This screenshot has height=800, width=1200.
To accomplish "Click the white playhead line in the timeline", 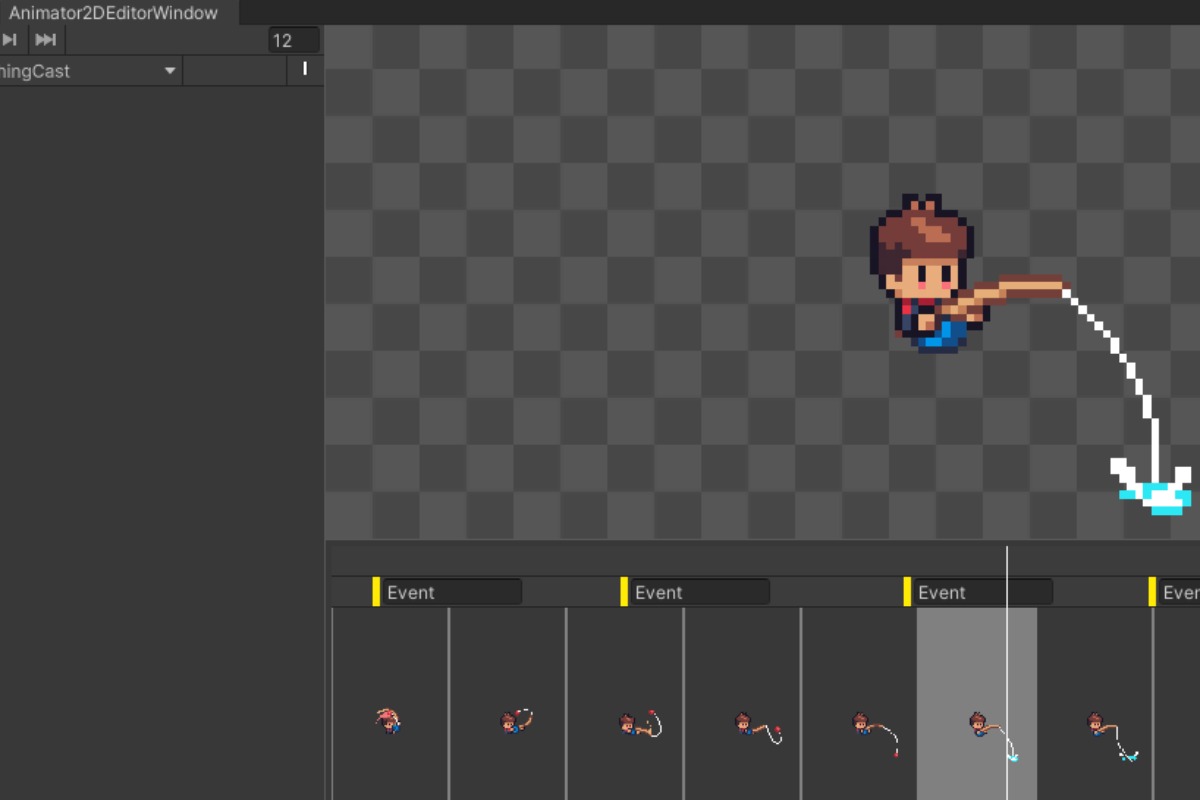I will (1007, 560).
